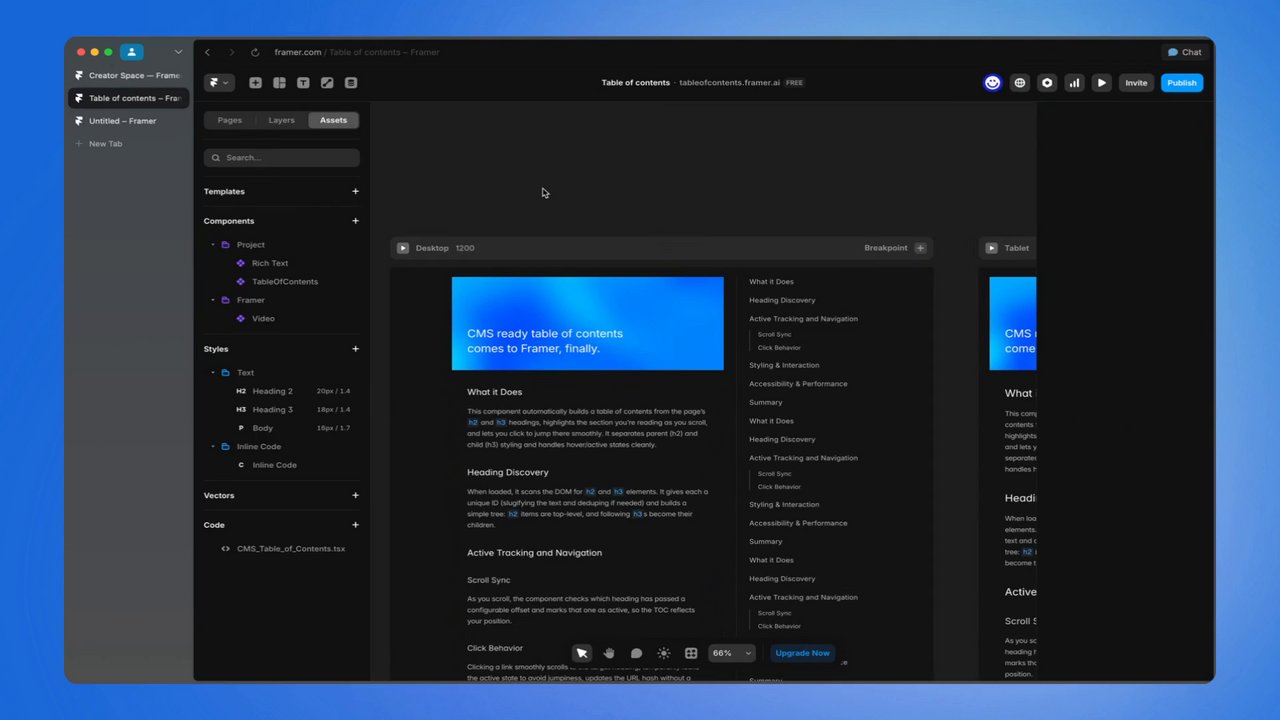
Task: Open the CMS database tool
Action: [x=350, y=83]
